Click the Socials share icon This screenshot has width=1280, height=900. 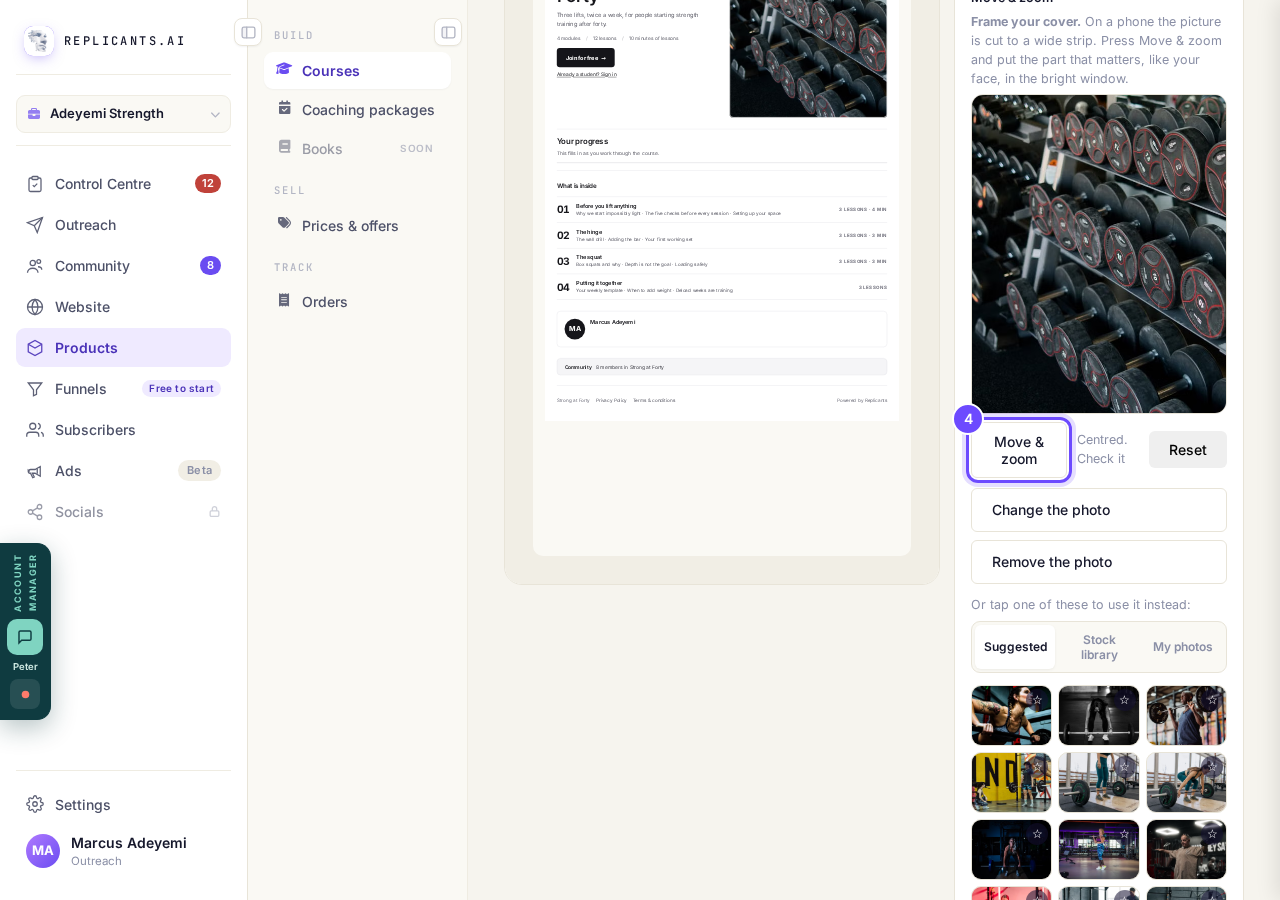(35, 512)
